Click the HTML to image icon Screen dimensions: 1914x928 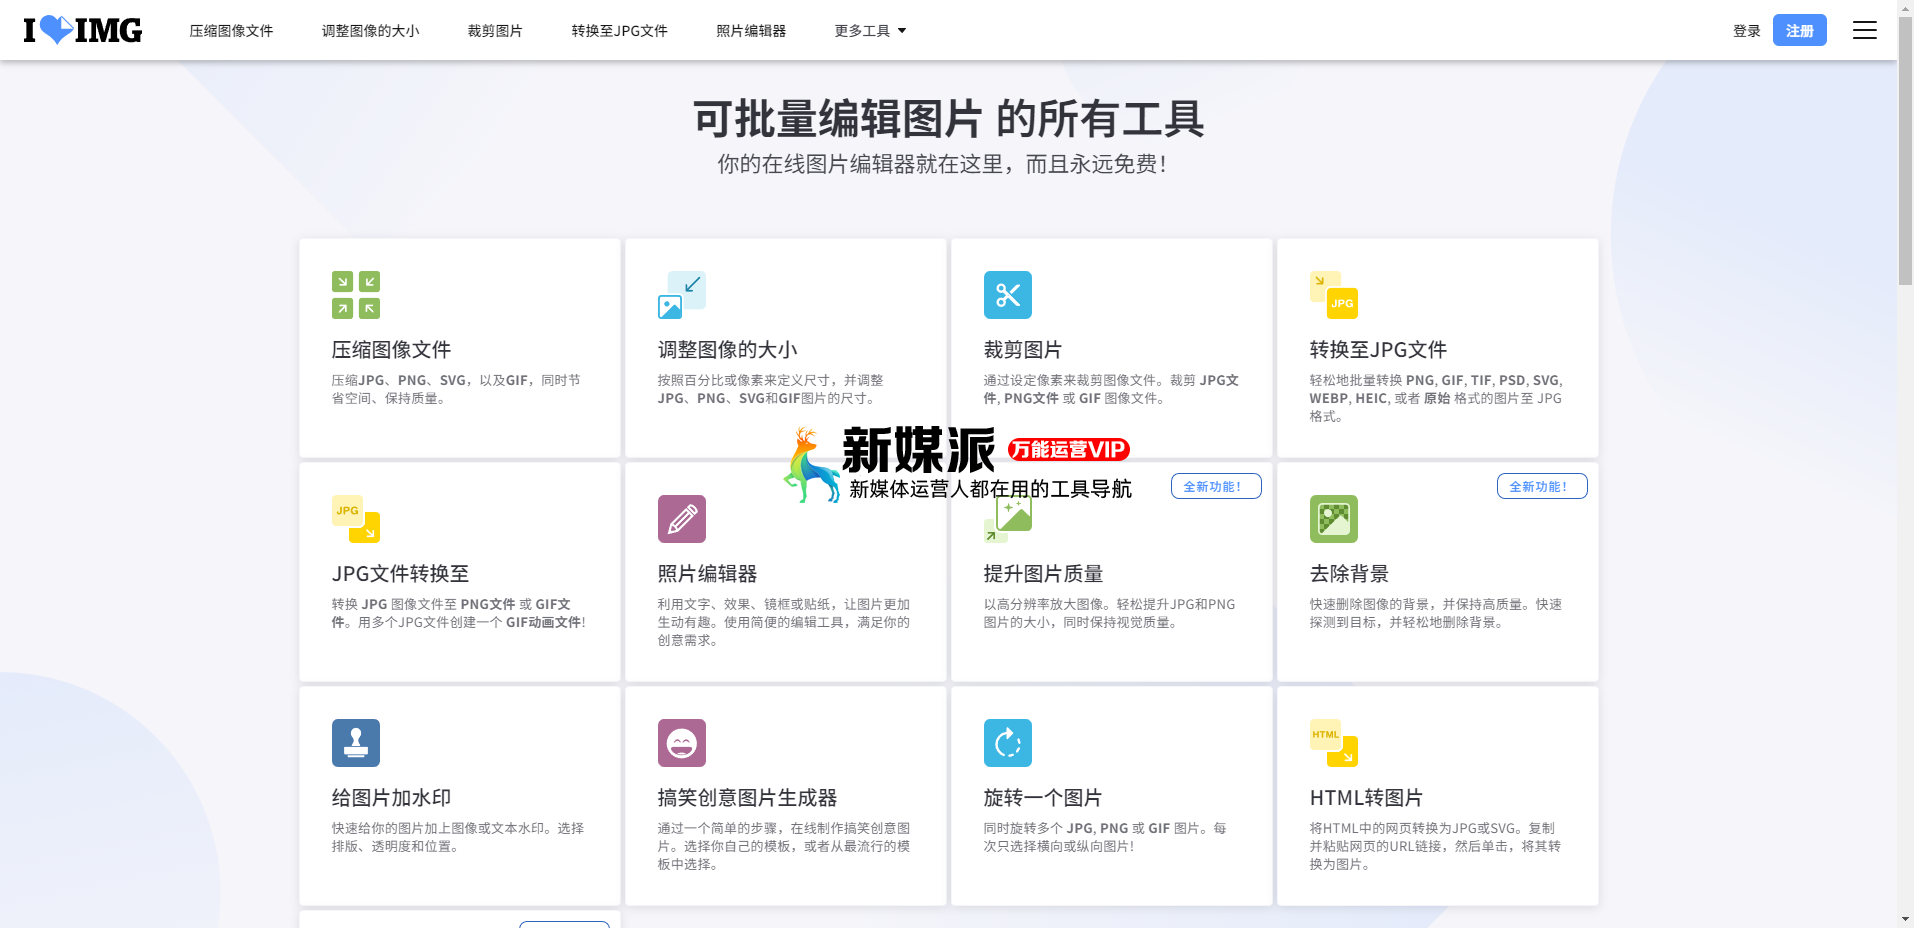point(1334,743)
